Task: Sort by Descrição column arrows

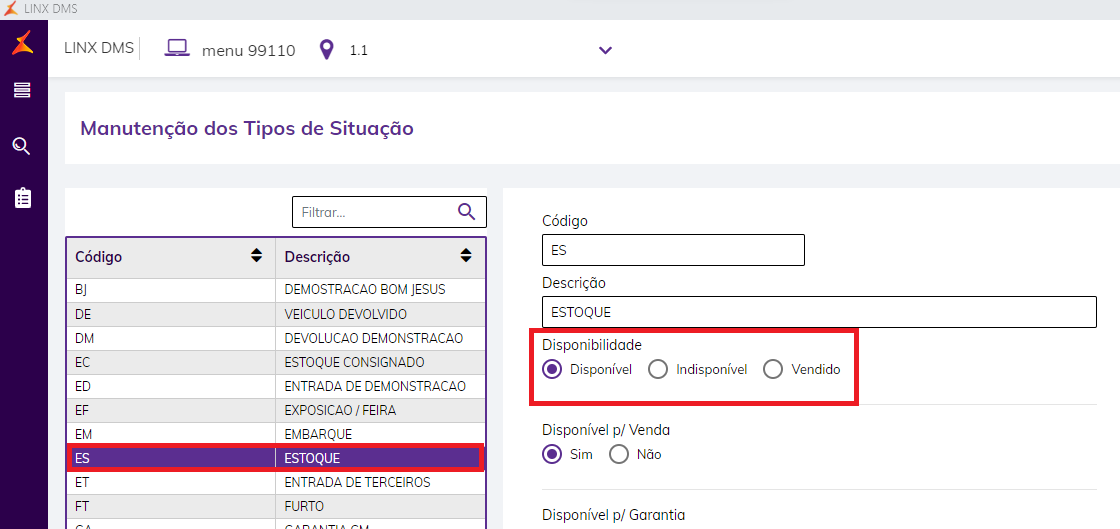Action: (466, 256)
